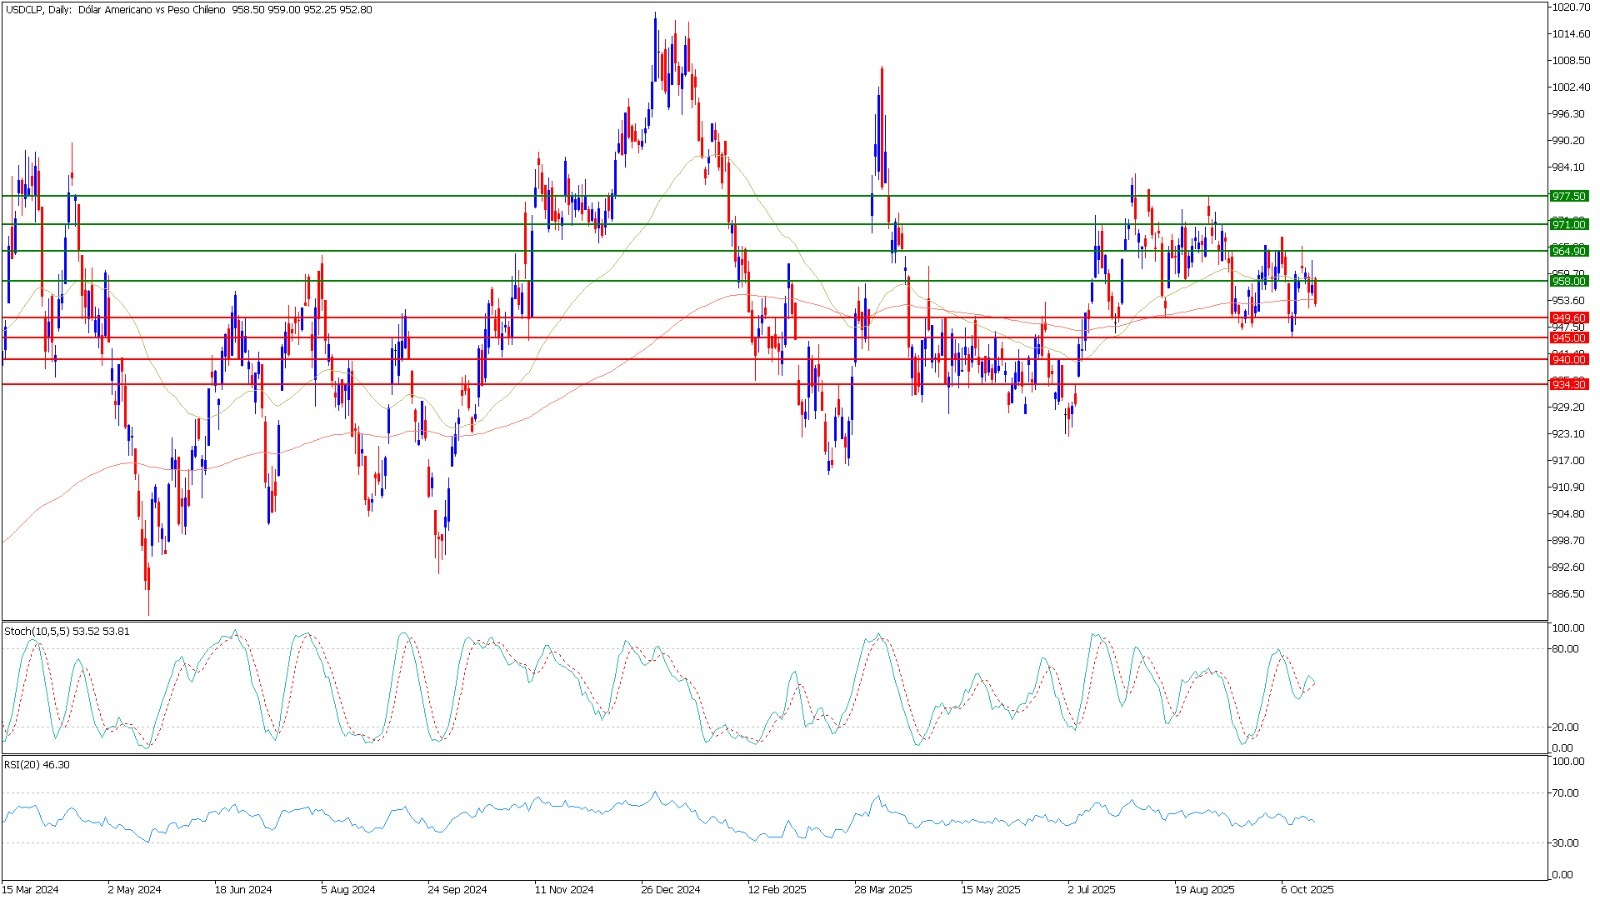Screen dimensions: 1600x900
Task: Click the 6 Oct 2025 date marker
Action: tap(1307, 889)
